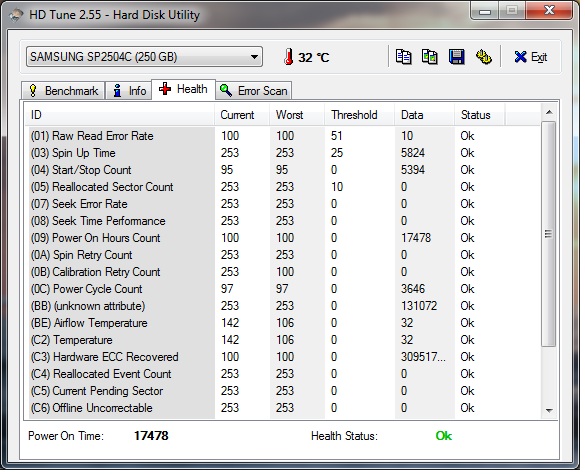
Task: Click the Data value 3646
Action: pyautogui.click(x=413, y=289)
